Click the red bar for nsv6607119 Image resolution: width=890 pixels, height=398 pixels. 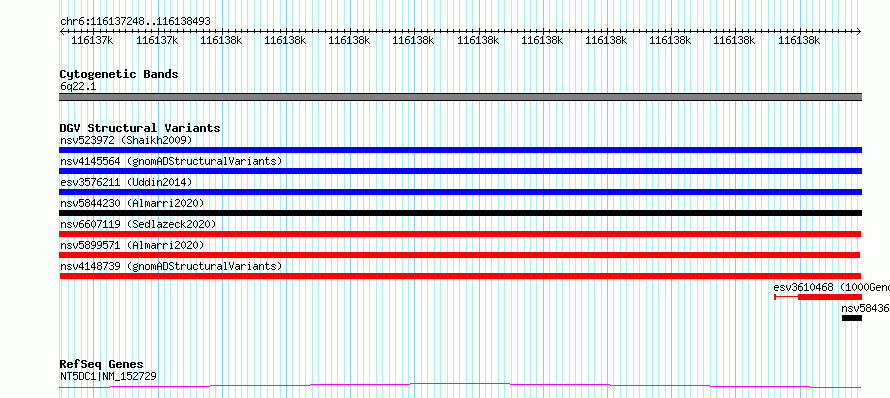(x=460, y=234)
